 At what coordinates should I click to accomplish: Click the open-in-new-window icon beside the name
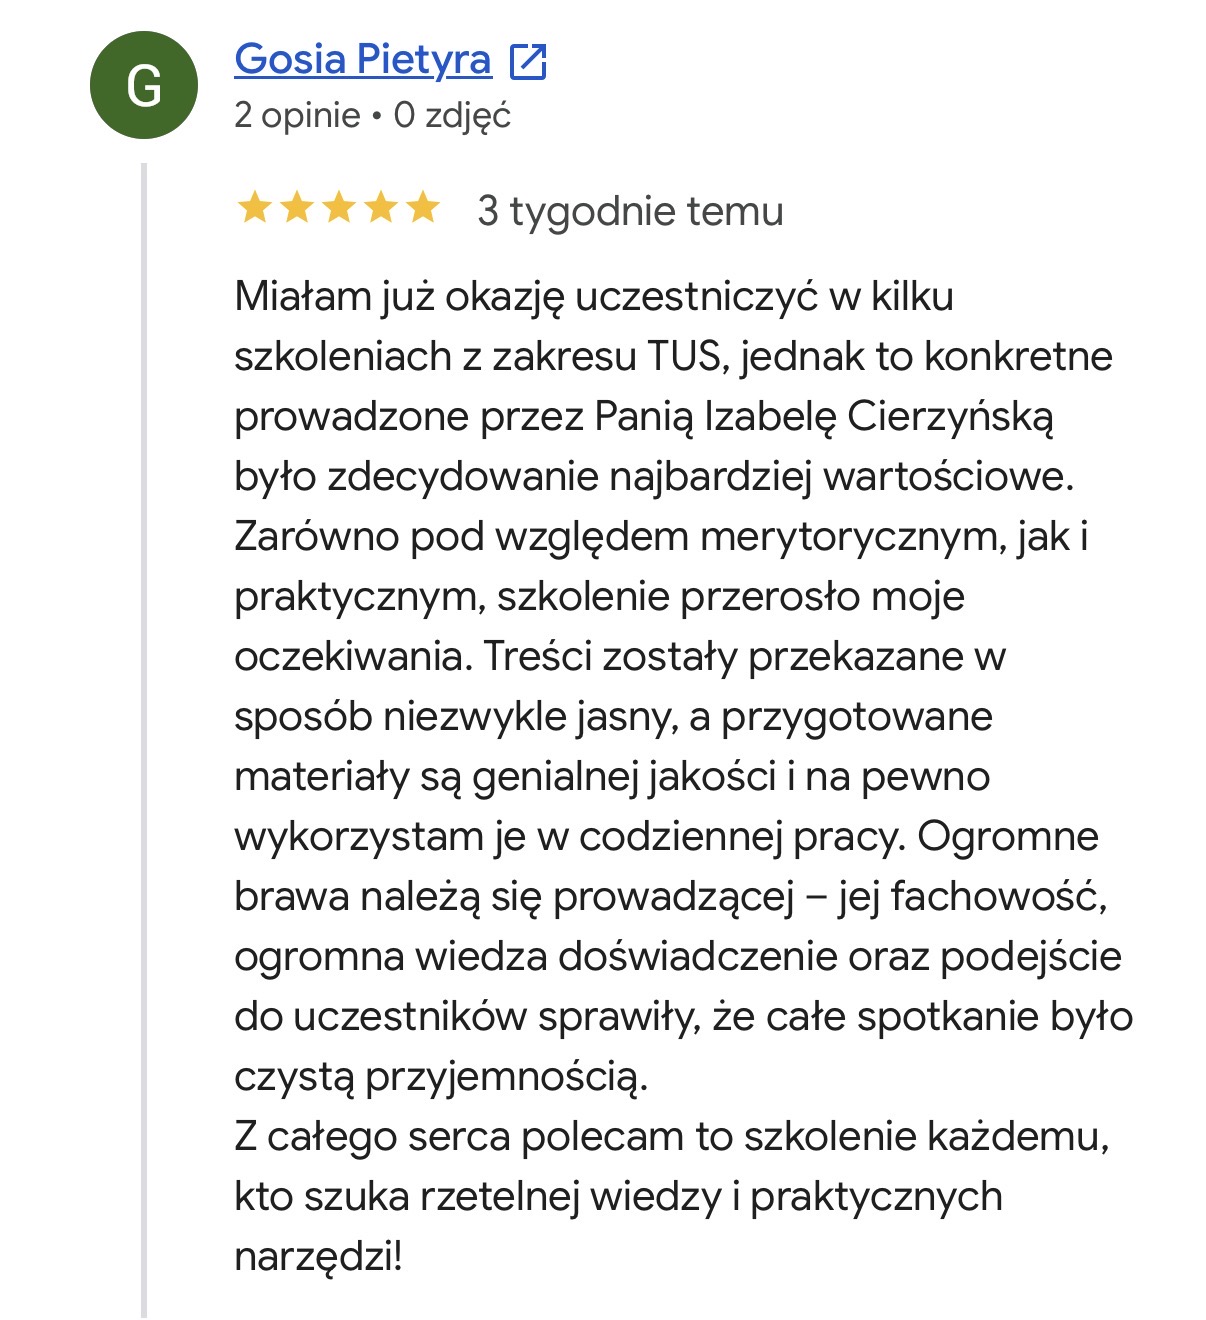click(x=528, y=61)
